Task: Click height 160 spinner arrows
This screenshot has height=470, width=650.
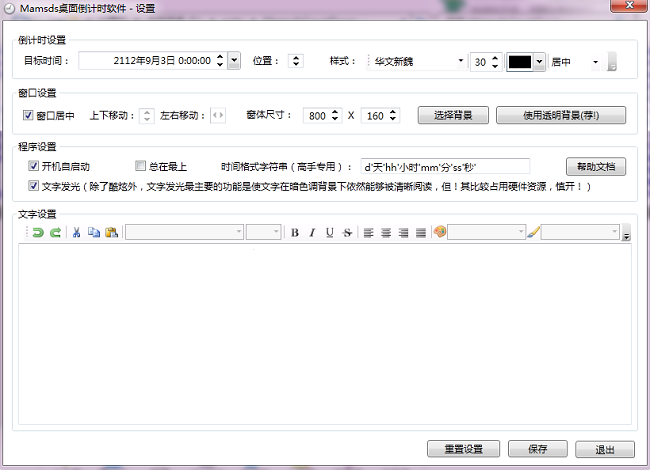Action: (x=393, y=115)
